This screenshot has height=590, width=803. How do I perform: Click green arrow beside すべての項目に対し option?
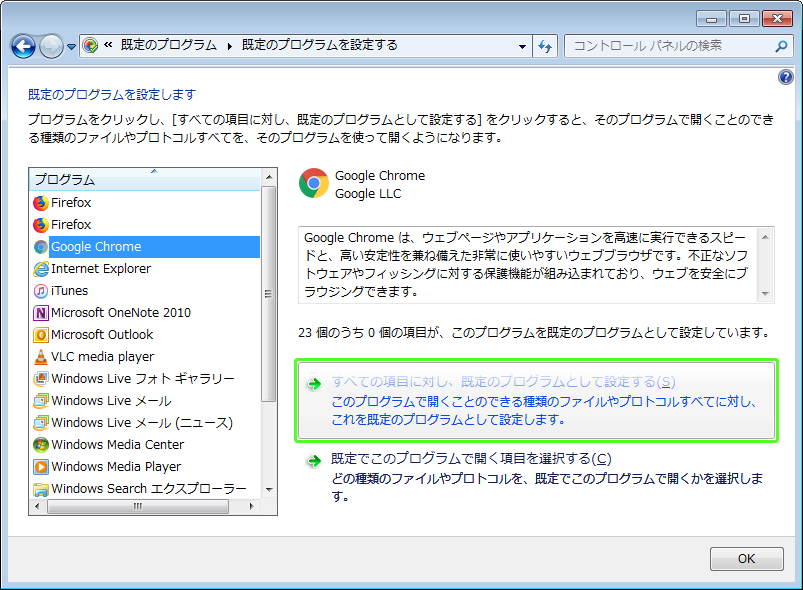pyautogui.click(x=314, y=384)
